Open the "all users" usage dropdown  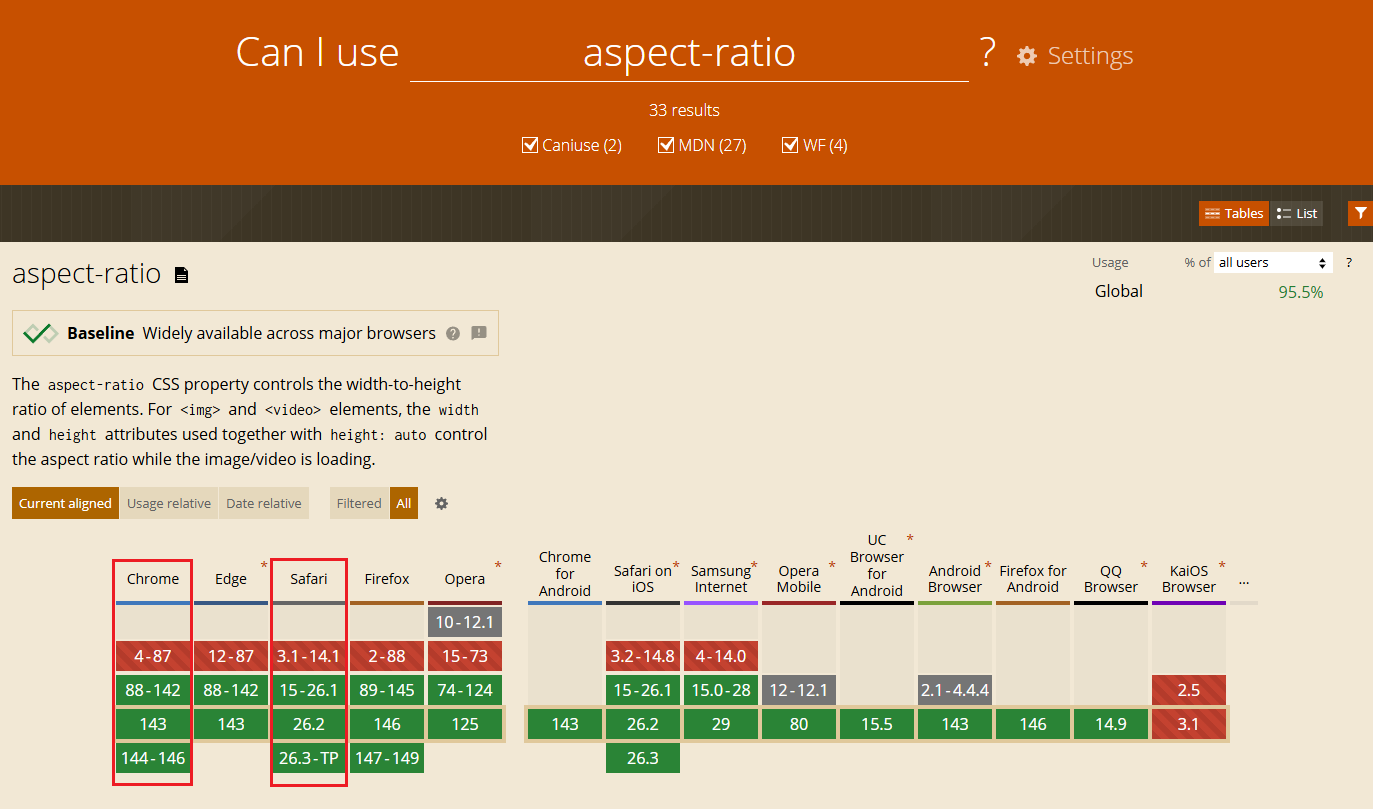click(x=1272, y=262)
